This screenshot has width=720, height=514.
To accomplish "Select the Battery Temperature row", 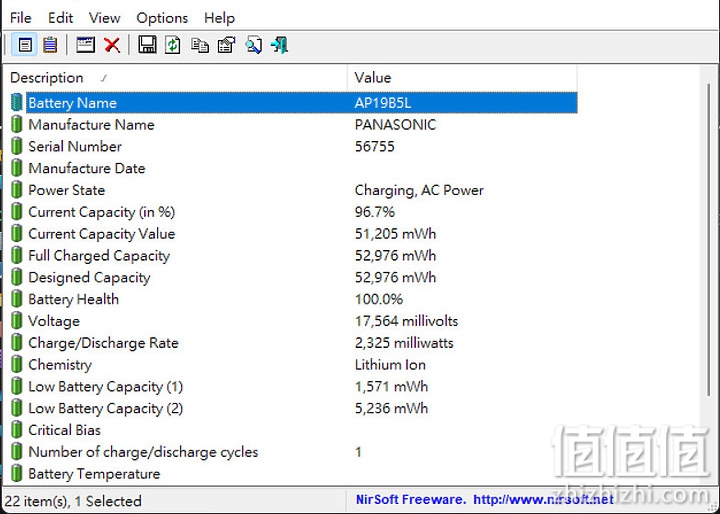I will pyautogui.click(x=294, y=474).
